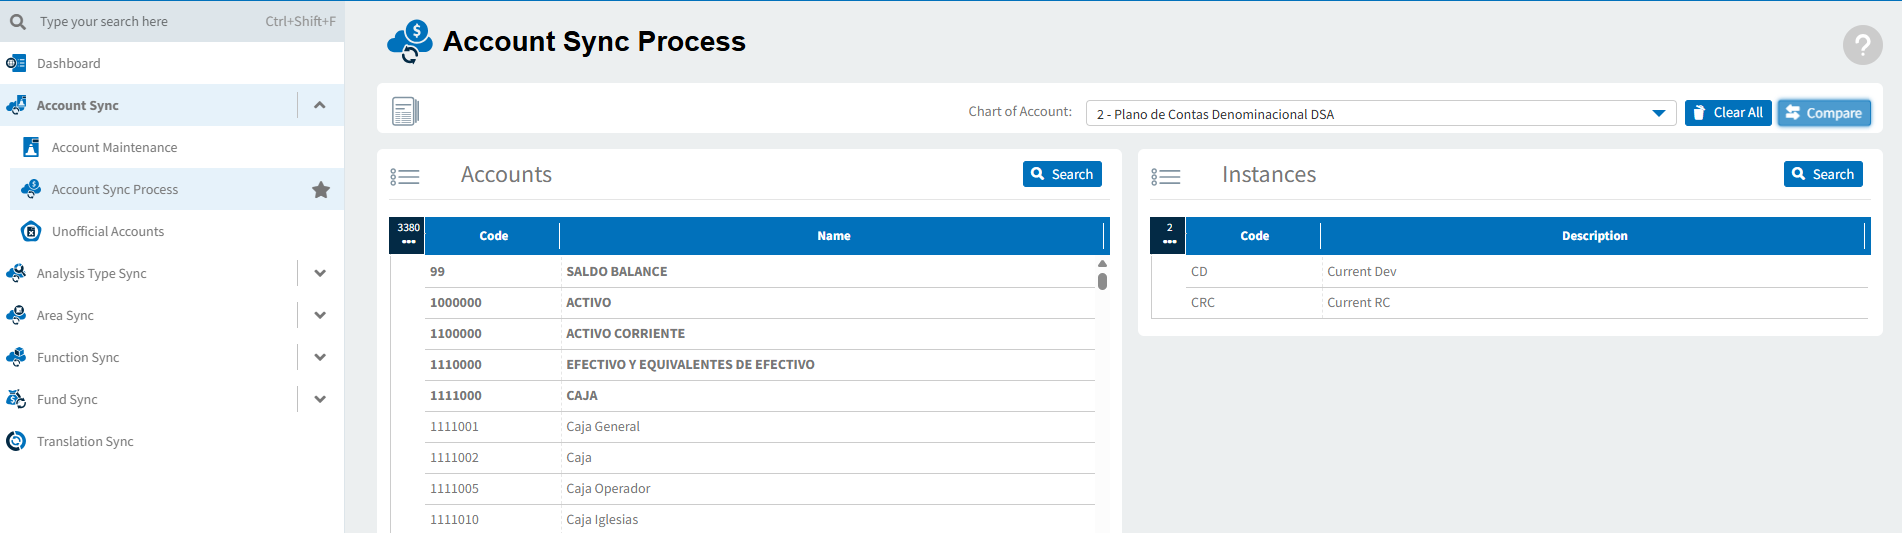
Task: Select instance code CD
Action: (1199, 272)
